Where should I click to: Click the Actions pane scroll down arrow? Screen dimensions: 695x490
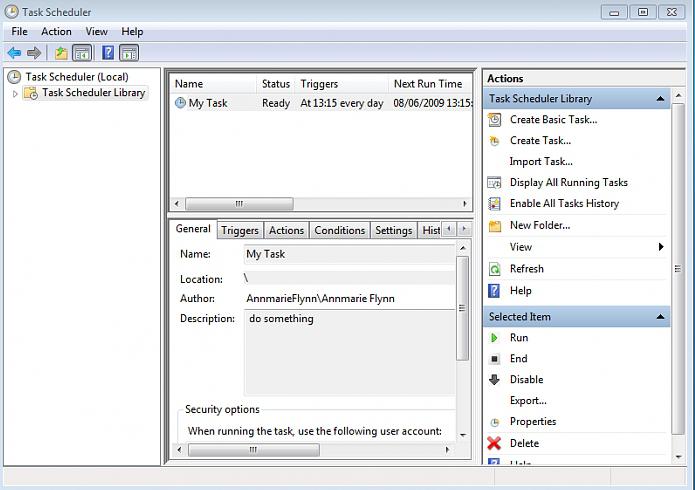click(678, 457)
